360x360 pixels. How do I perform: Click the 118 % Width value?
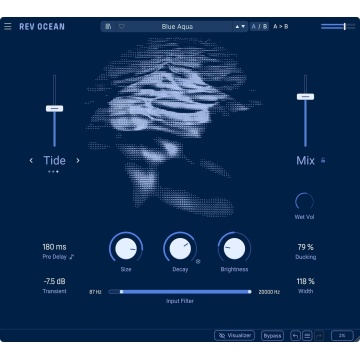tap(306, 281)
